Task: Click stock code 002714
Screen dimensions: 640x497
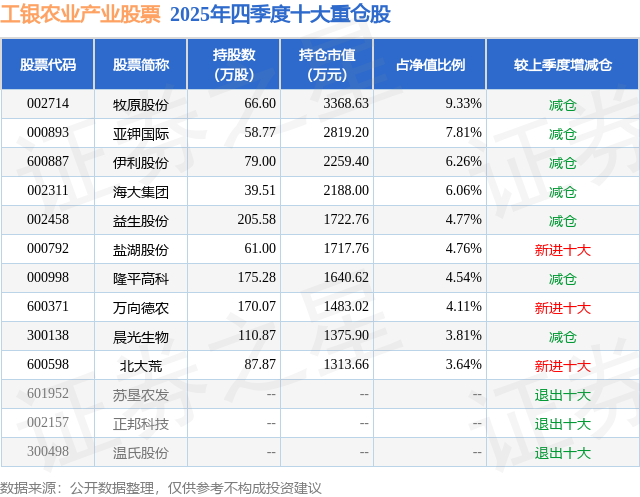Action: [x=48, y=104]
